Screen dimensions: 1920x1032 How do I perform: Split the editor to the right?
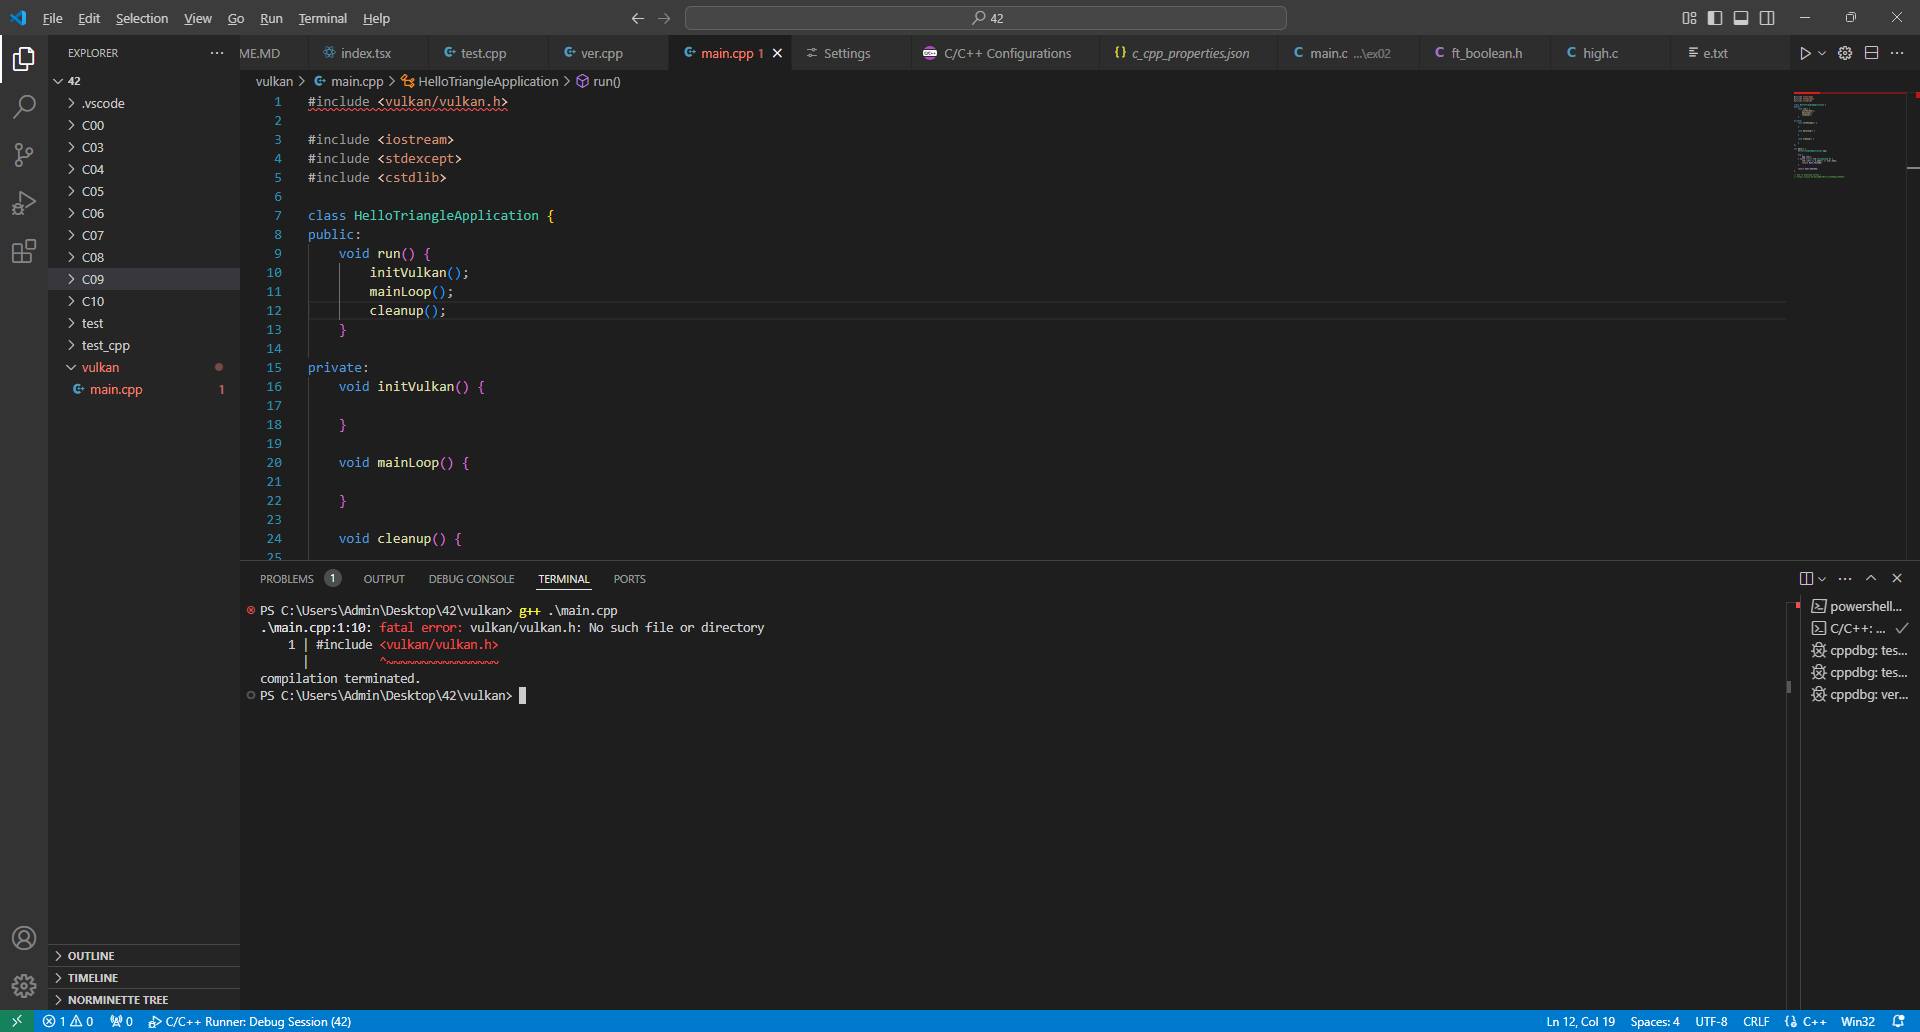(1871, 53)
